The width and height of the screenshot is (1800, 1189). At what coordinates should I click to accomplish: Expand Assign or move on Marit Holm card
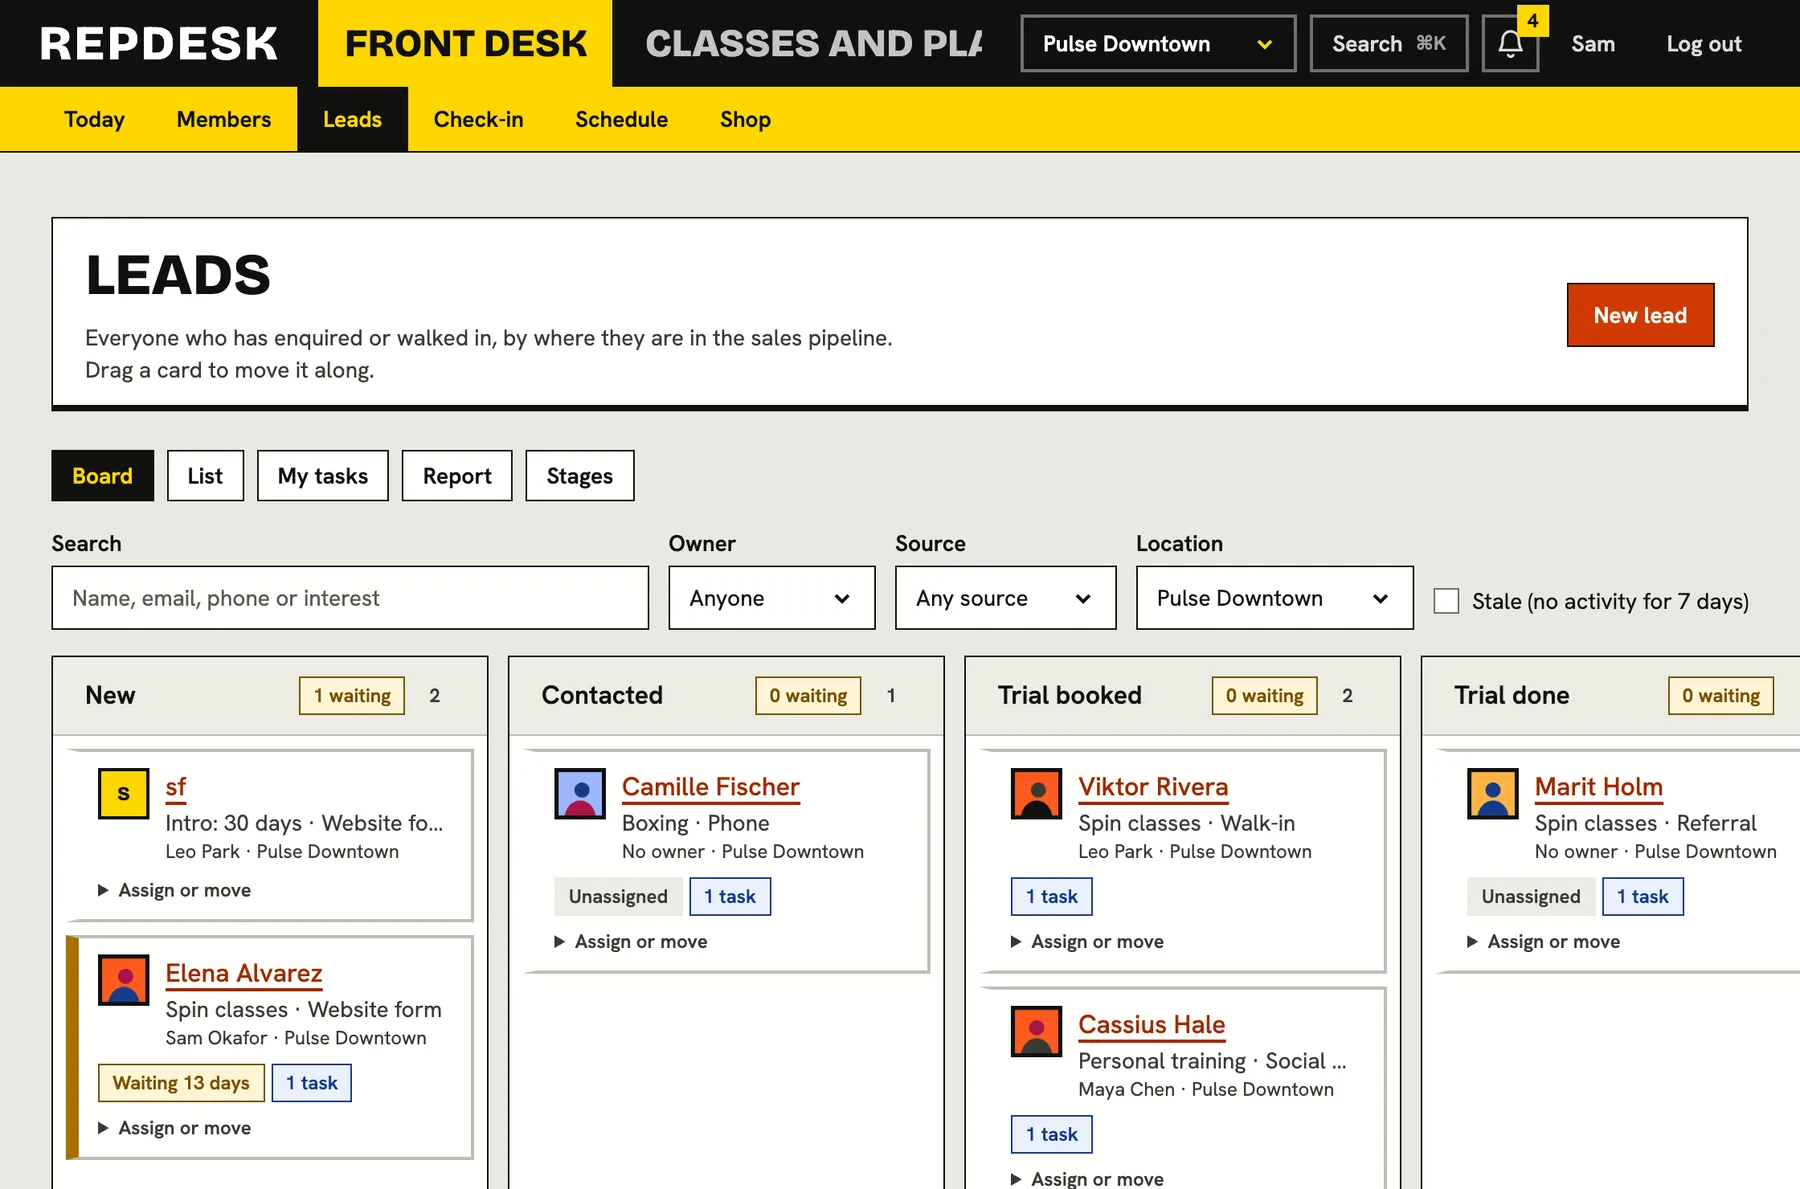(x=1544, y=941)
